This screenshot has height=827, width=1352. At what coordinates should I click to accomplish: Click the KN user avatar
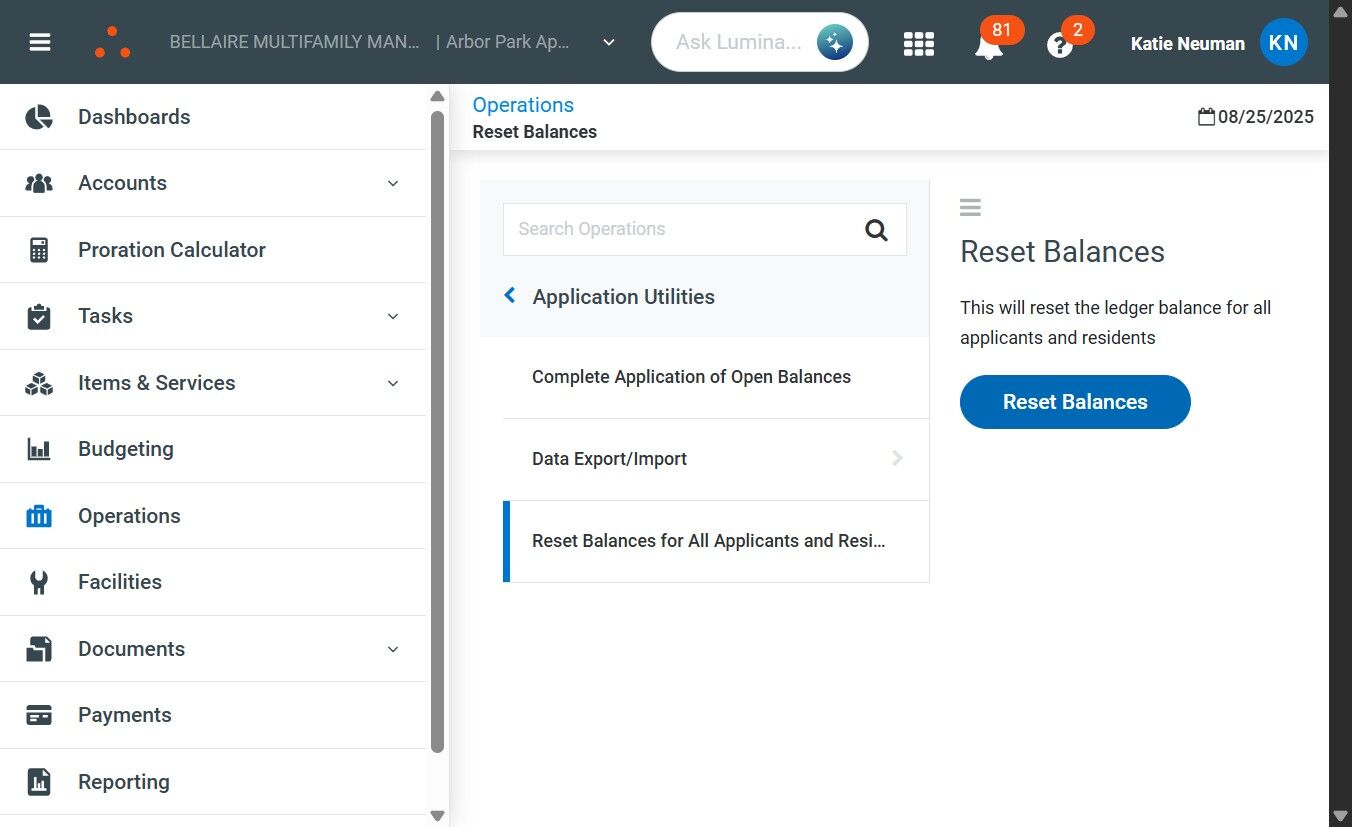point(1283,42)
